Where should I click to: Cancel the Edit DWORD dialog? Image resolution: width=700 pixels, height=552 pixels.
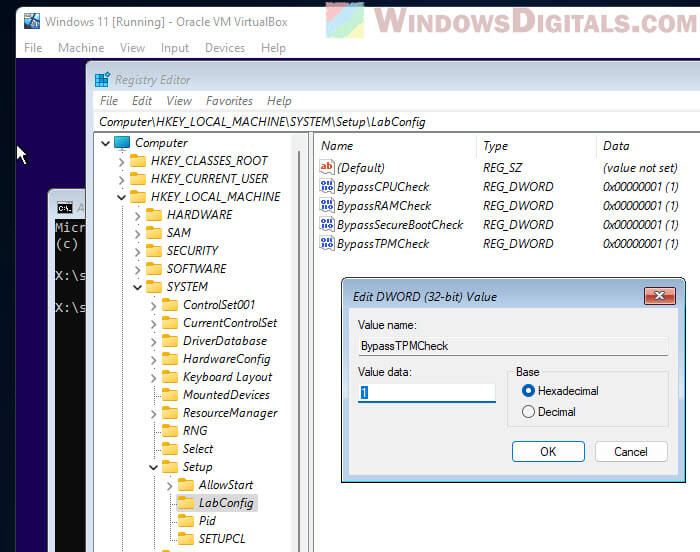click(x=631, y=452)
